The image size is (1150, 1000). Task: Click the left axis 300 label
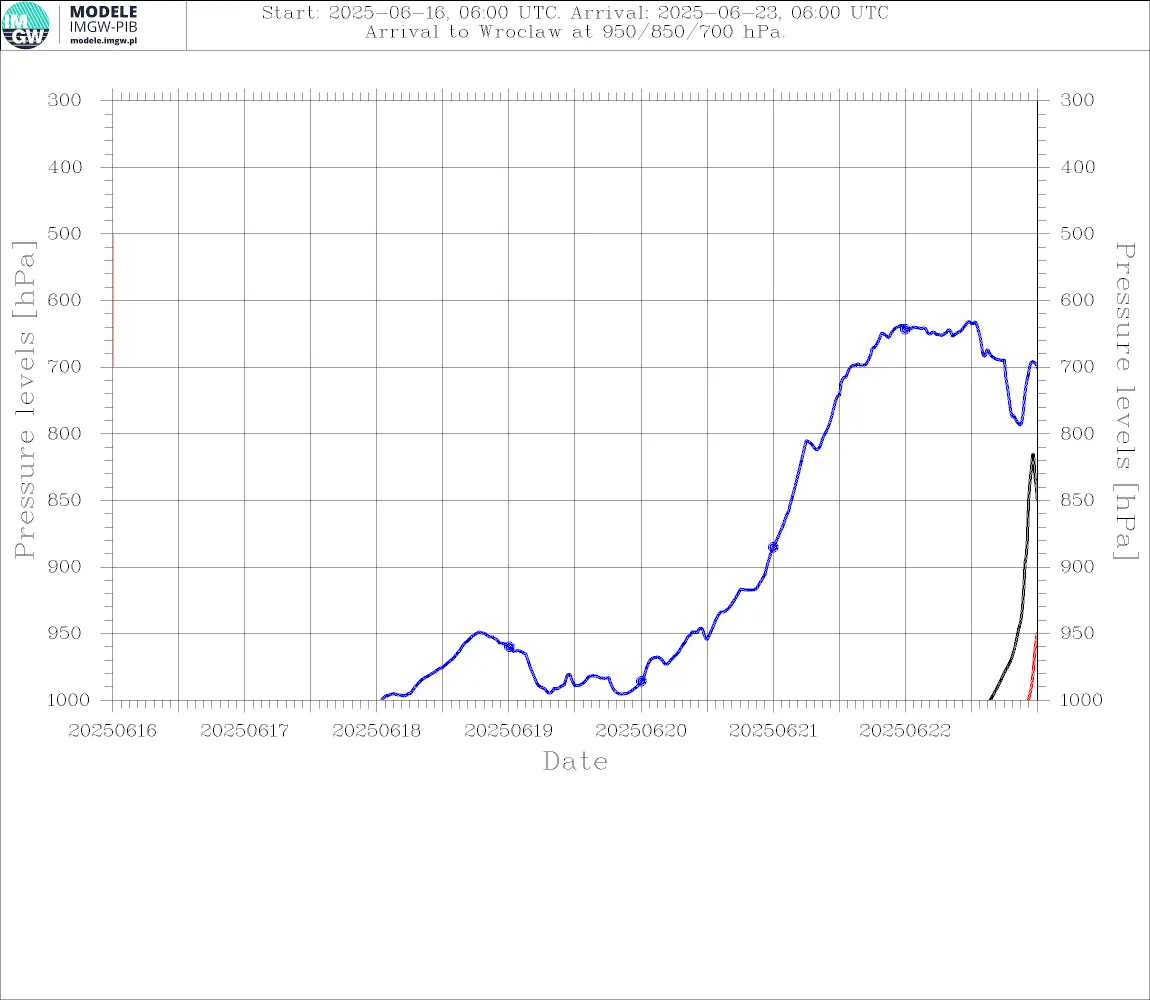(65, 100)
